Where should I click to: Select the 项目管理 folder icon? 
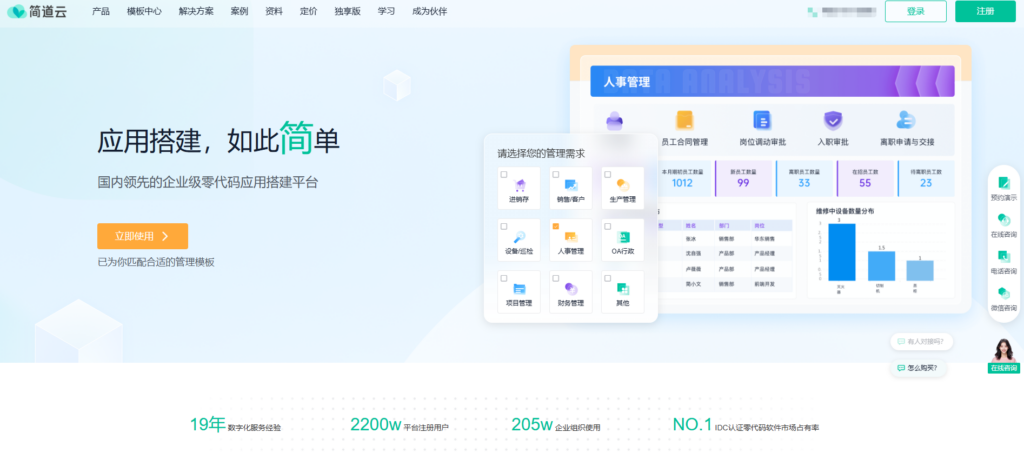pyautogui.click(x=520, y=288)
